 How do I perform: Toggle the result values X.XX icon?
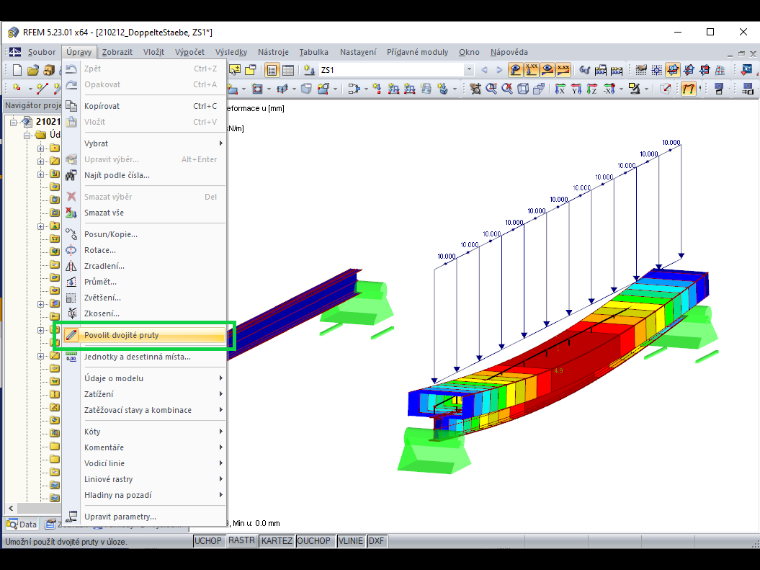coord(531,70)
